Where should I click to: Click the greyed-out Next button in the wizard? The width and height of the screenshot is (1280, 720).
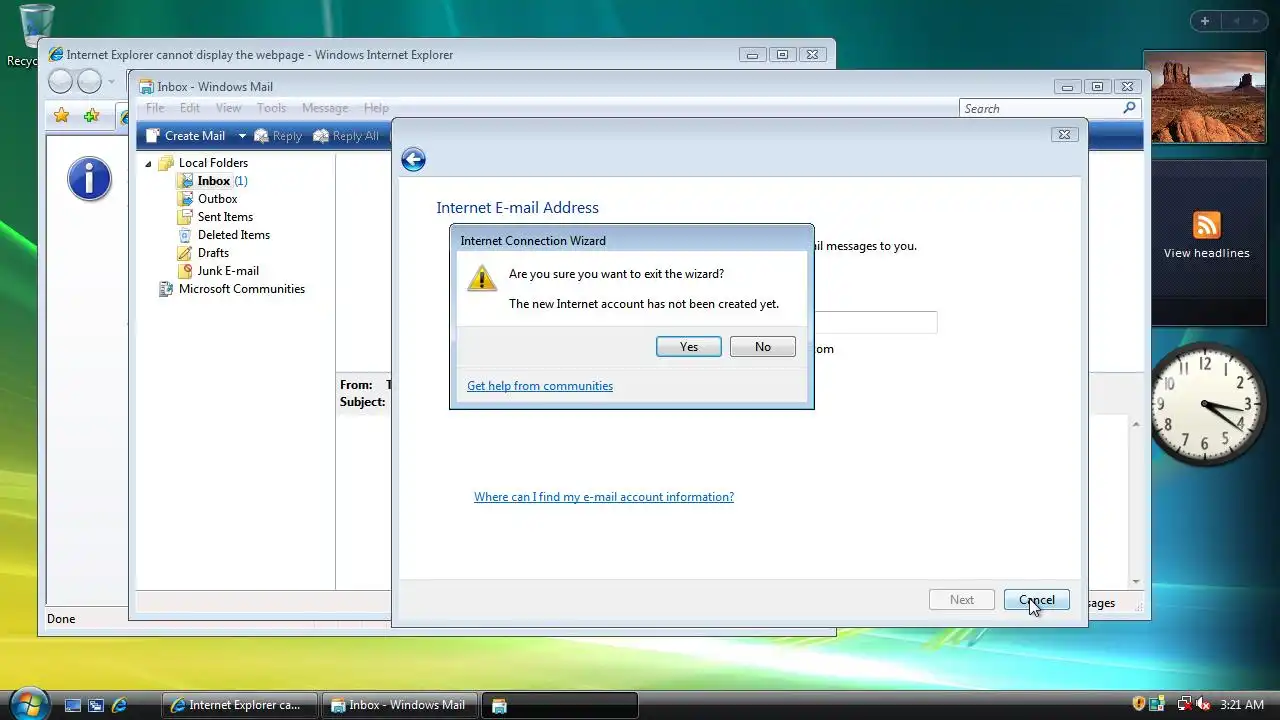962,600
